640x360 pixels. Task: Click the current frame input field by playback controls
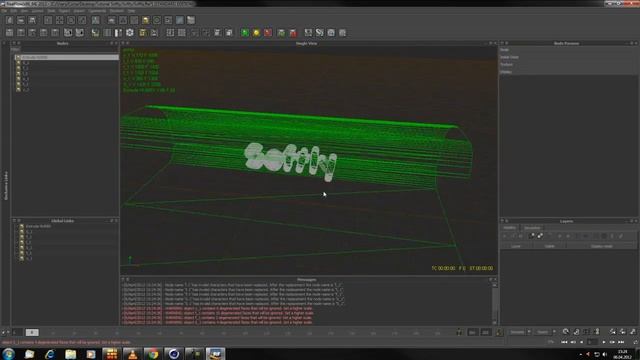(x=592, y=342)
